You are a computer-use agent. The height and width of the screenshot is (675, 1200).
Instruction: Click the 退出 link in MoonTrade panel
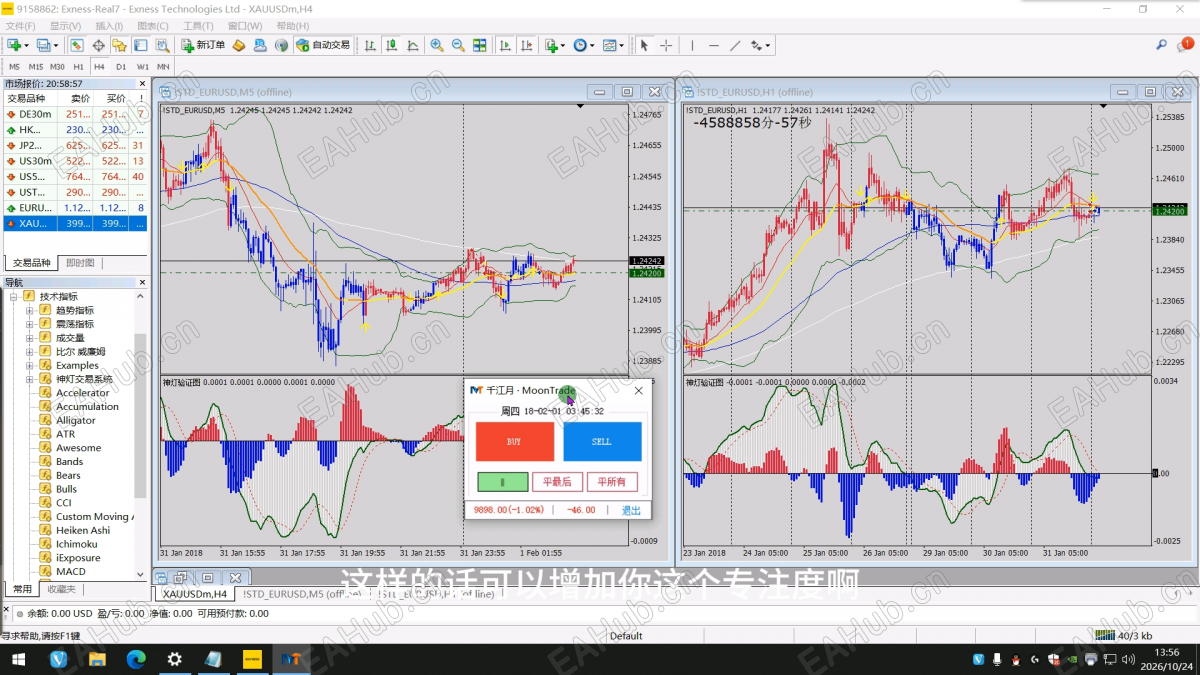(632, 510)
